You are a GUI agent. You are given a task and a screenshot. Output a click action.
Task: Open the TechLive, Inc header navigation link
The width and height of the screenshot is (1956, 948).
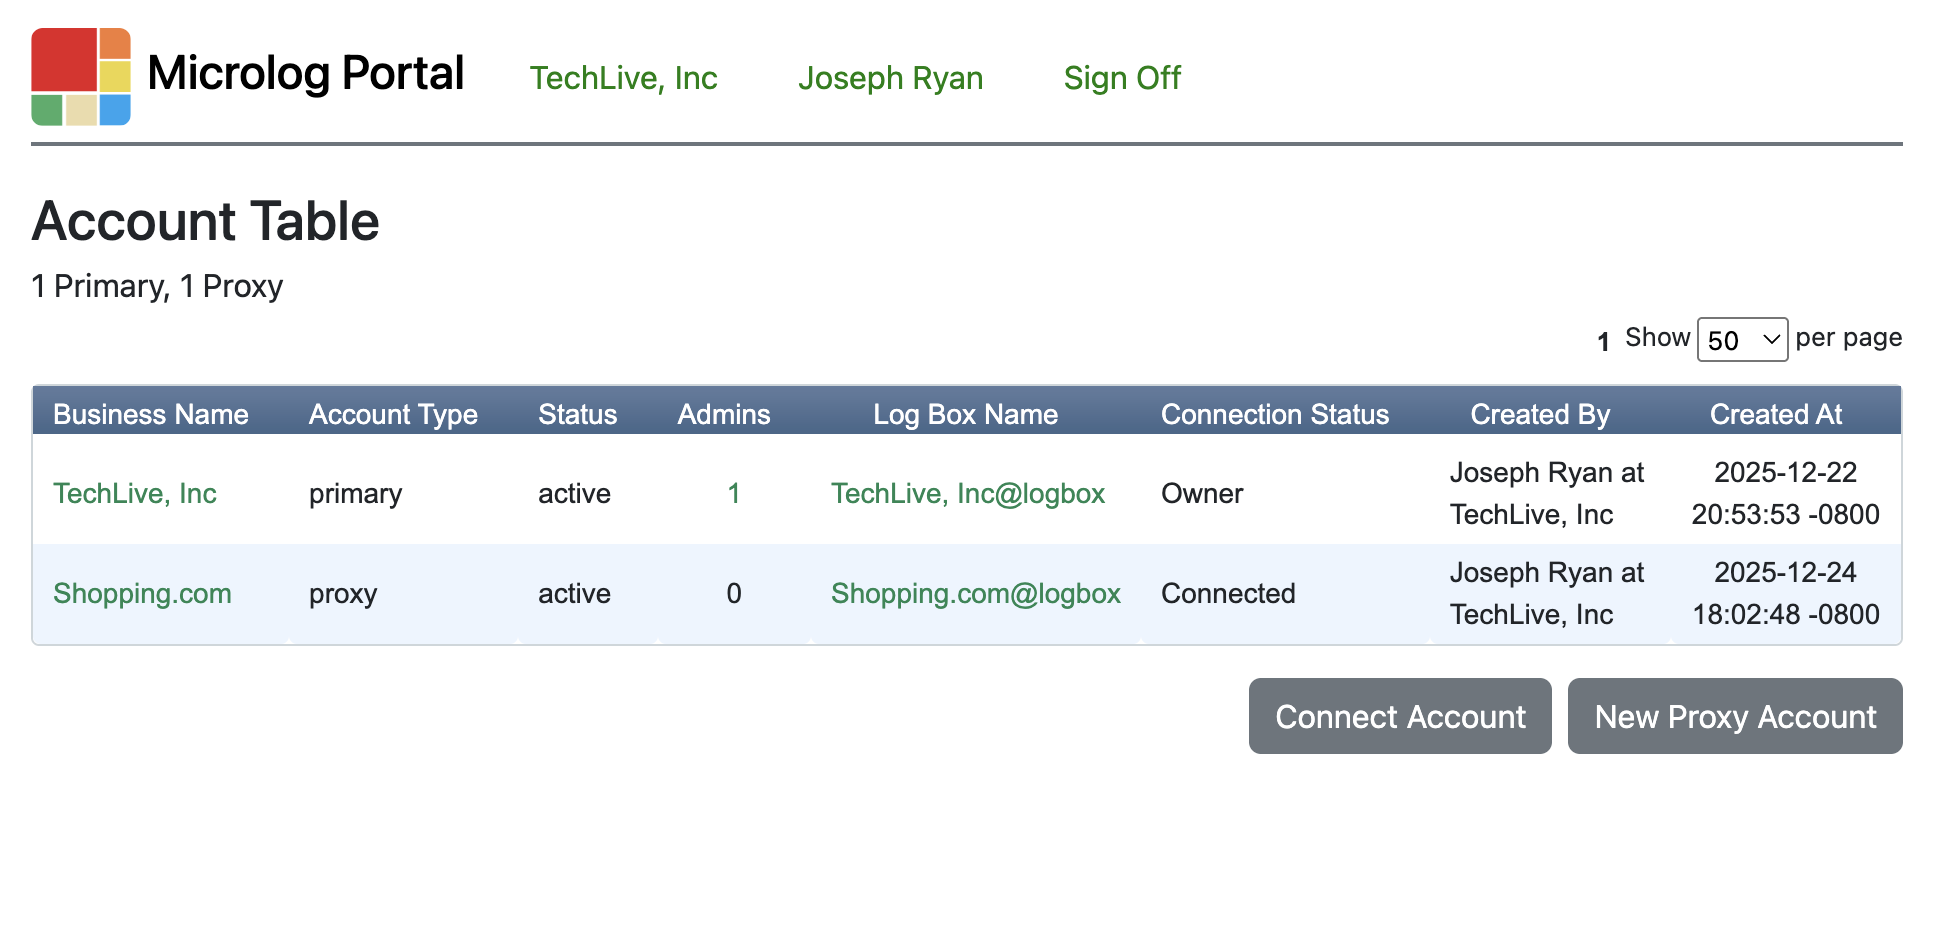[623, 78]
